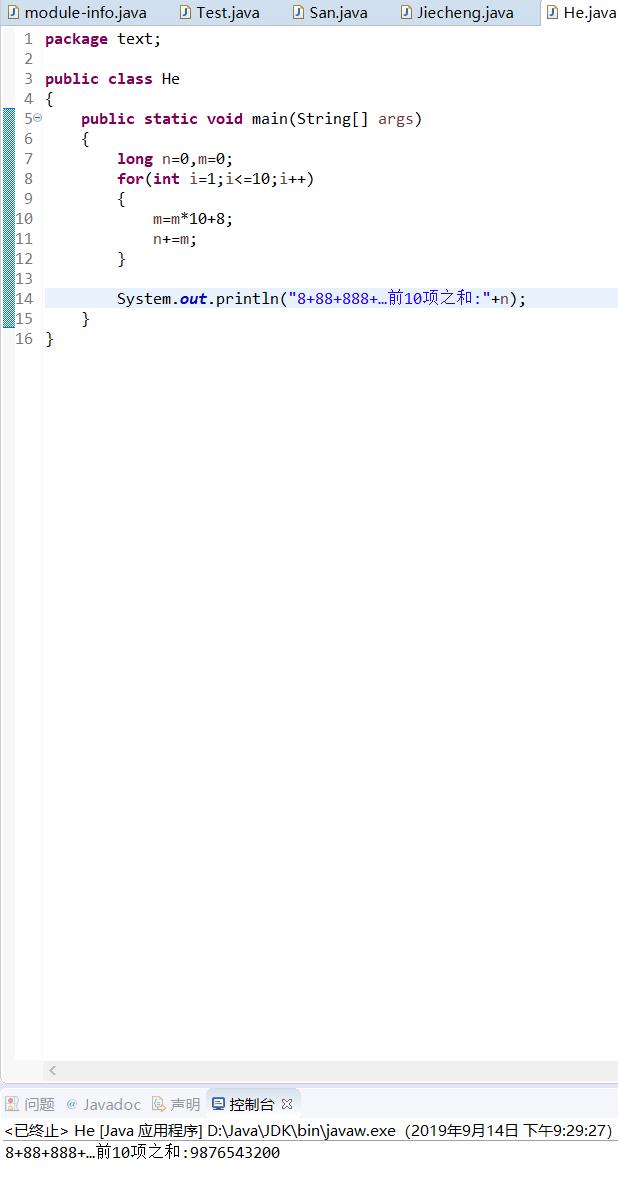
Task: Open the Jiecheng.java editor tab
Action: pyautogui.click(x=457, y=13)
